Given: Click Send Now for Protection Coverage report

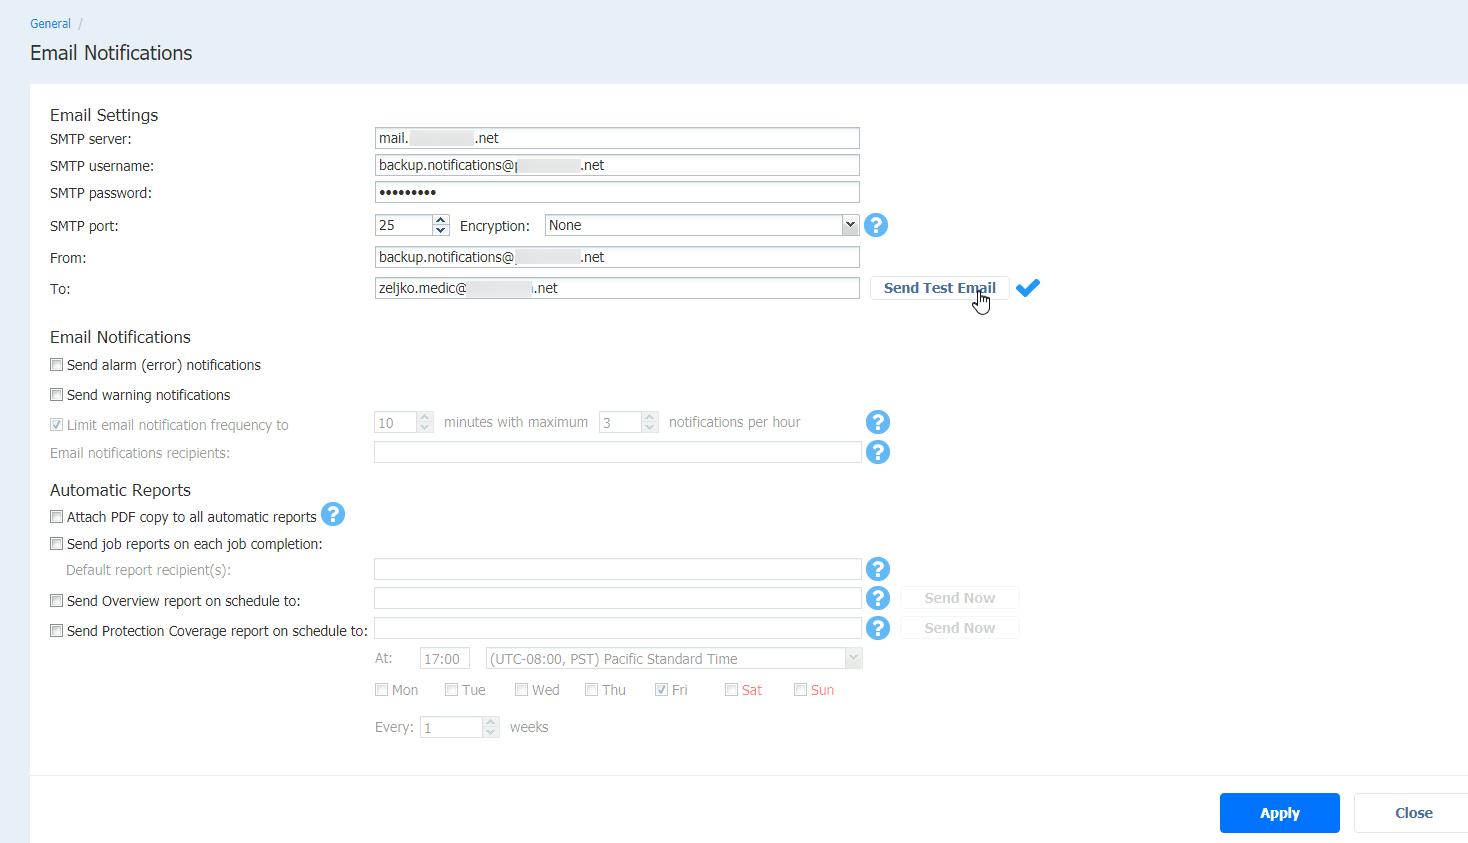Looking at the screenshot, I should point(960,628).
